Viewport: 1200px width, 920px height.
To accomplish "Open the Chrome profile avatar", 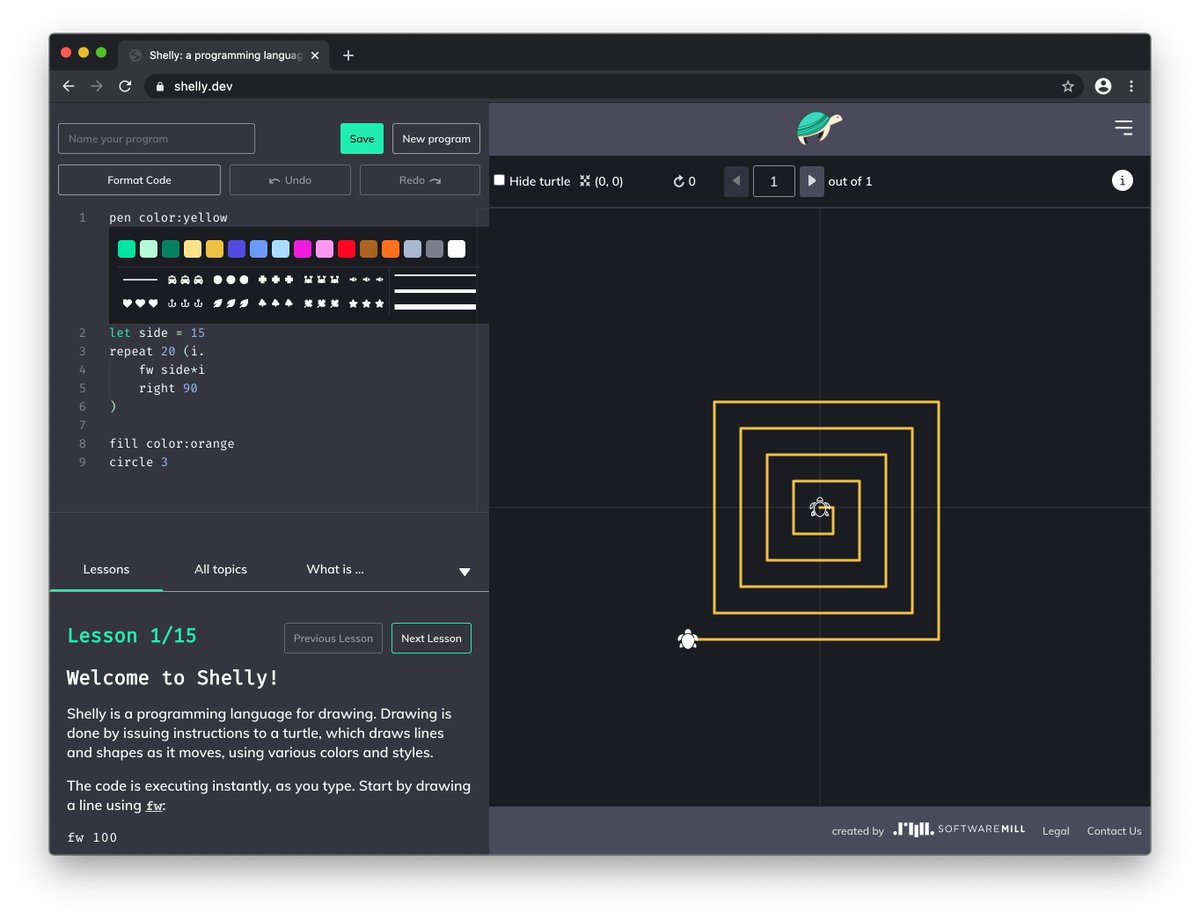I will pyautogui.click(x=1103, y=87).
